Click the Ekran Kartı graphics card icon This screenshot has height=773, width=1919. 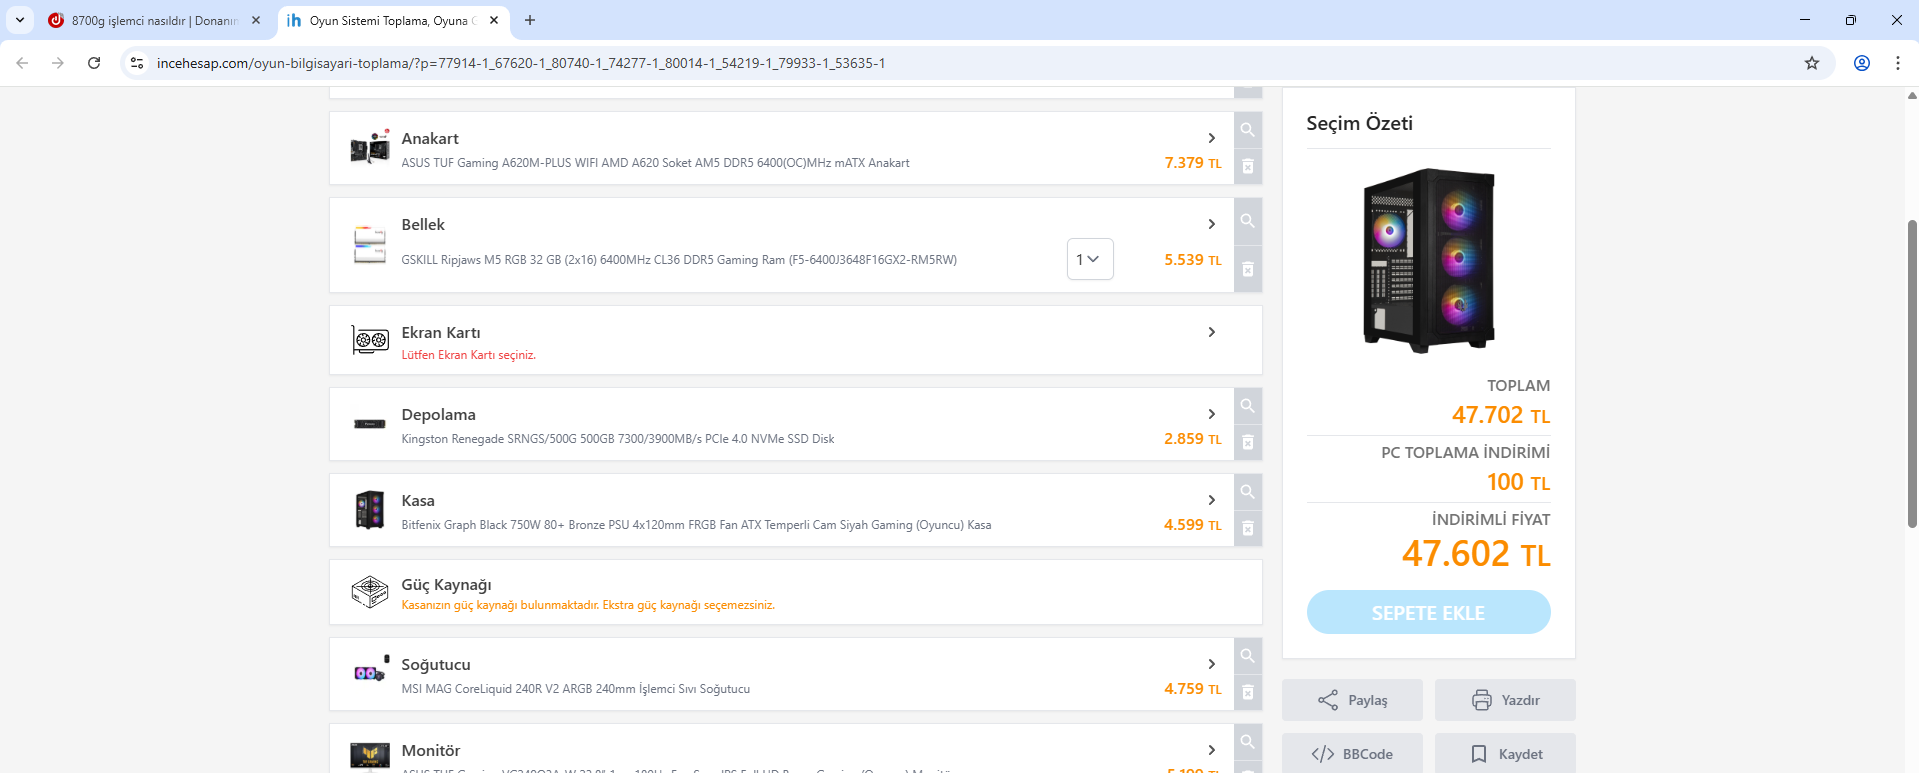pyautogui.click(x=370, y=340)
